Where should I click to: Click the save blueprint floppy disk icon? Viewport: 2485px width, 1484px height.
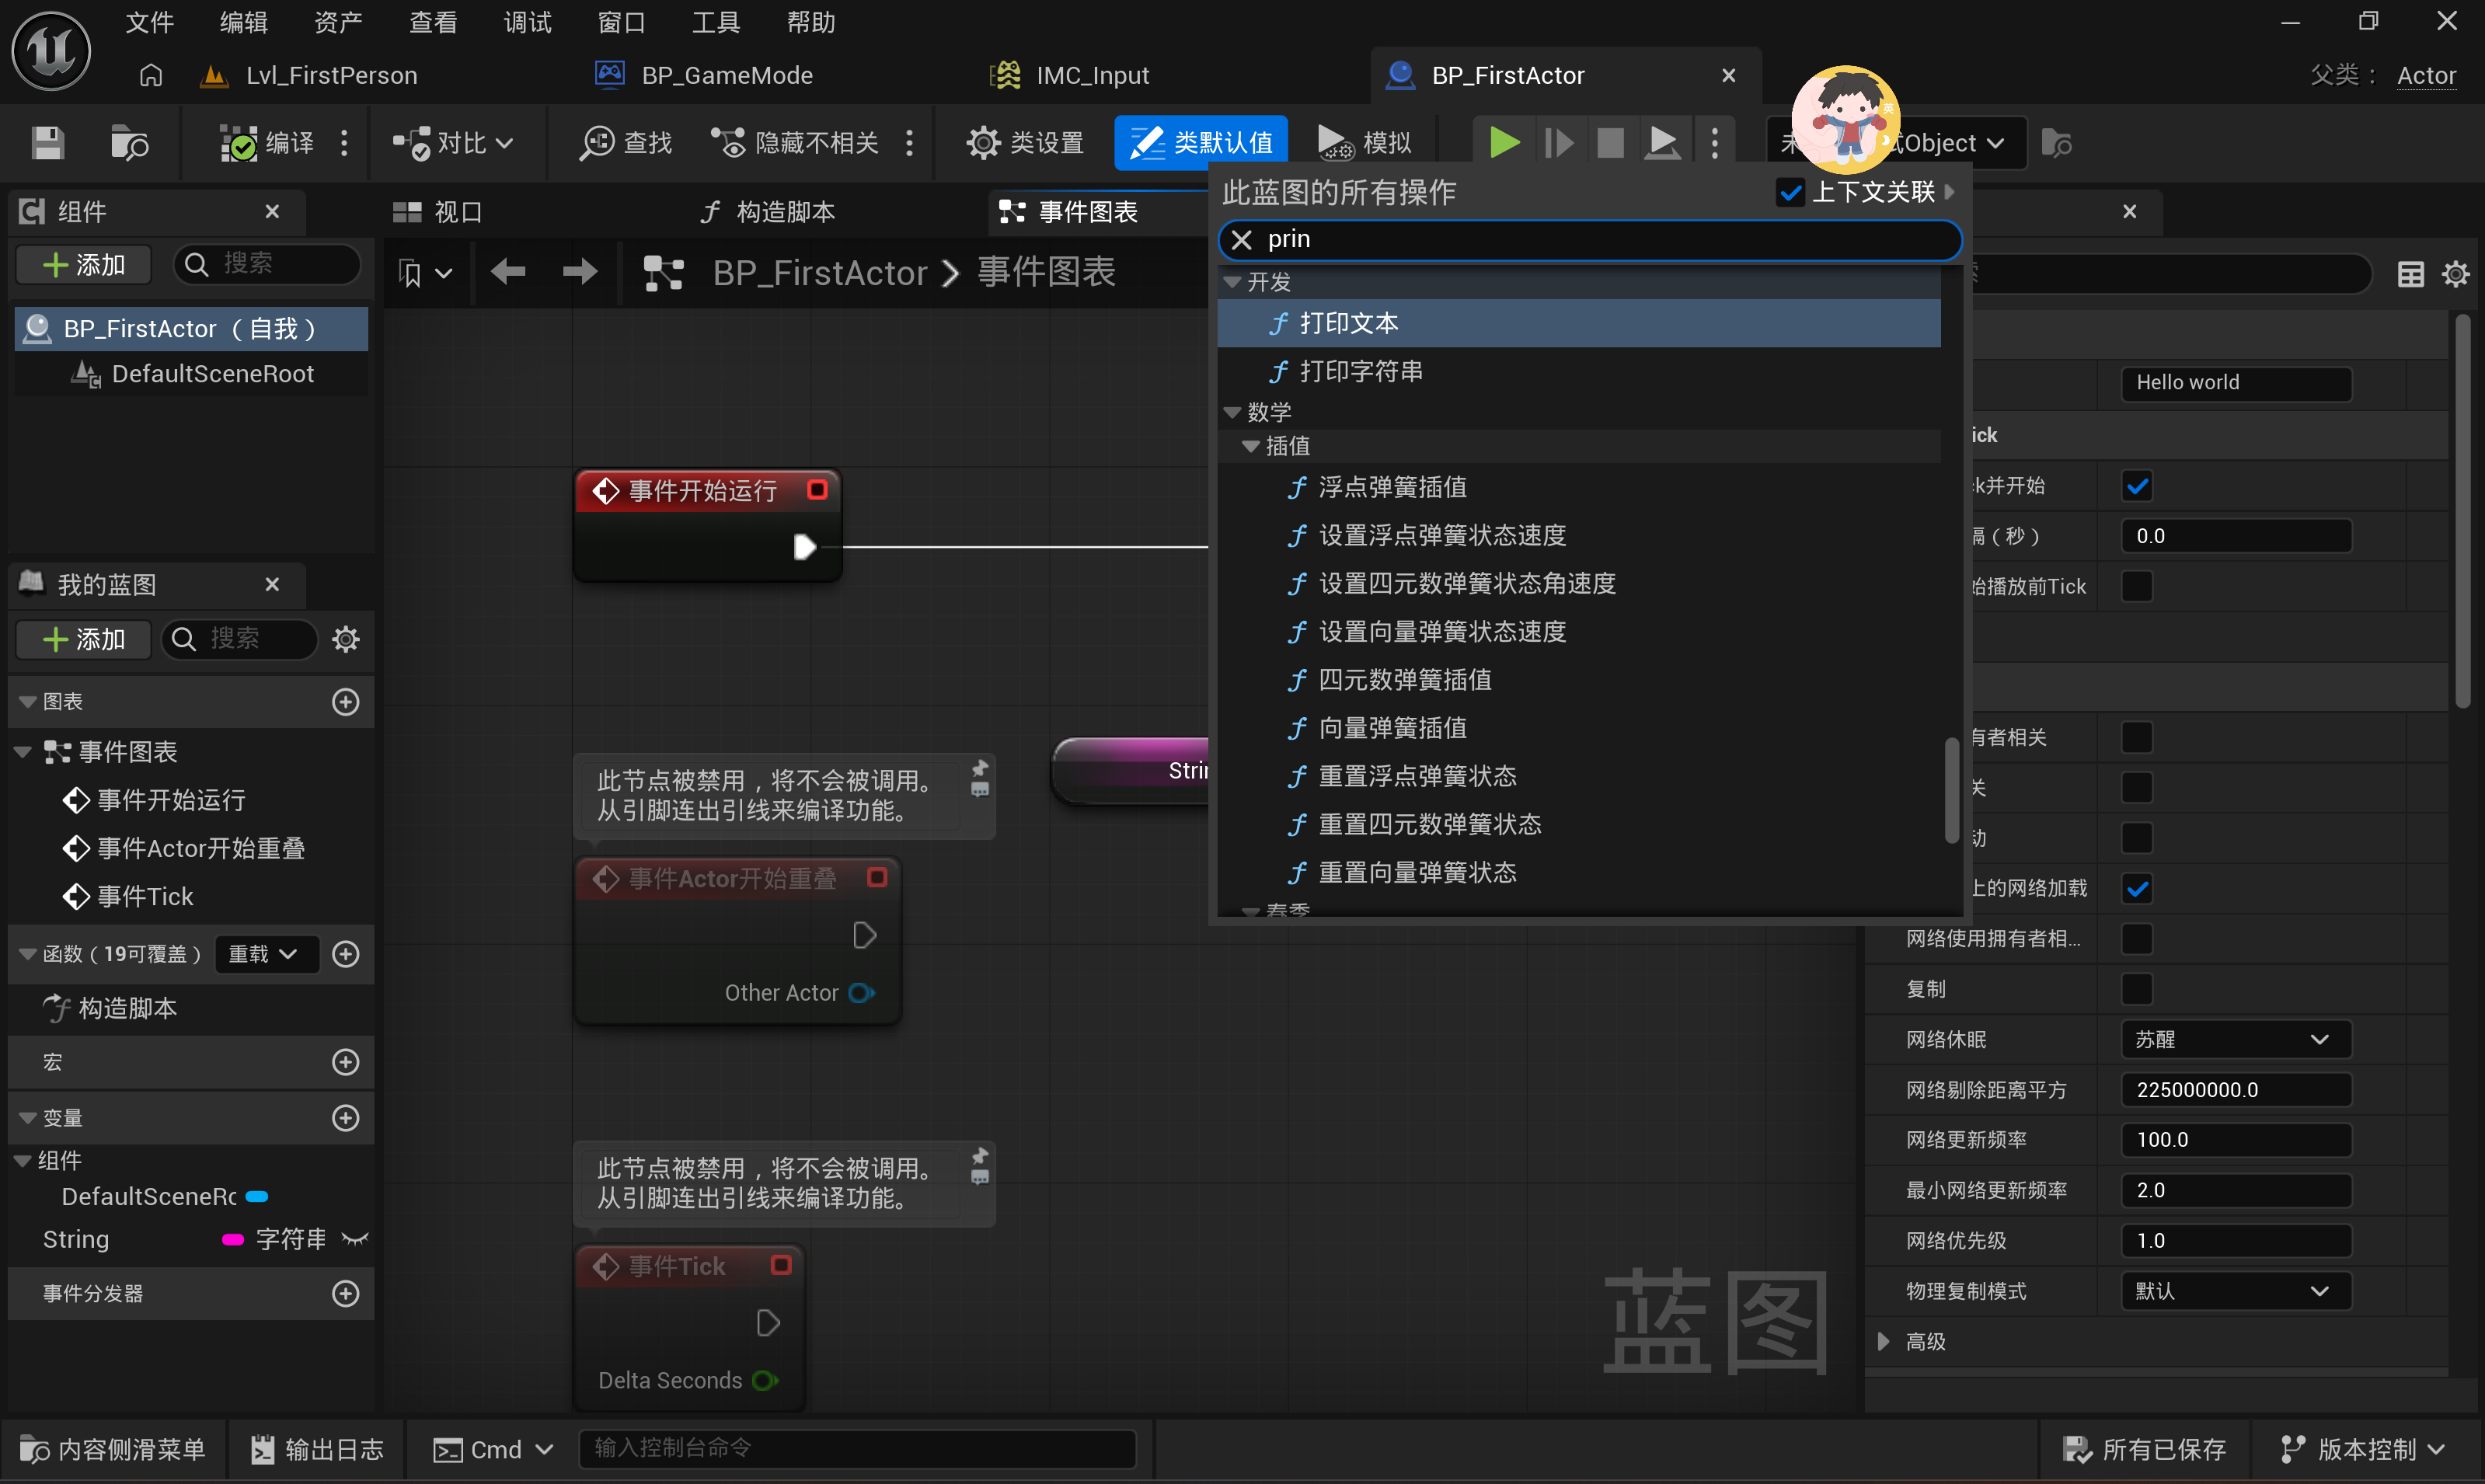tap(47, 143)
